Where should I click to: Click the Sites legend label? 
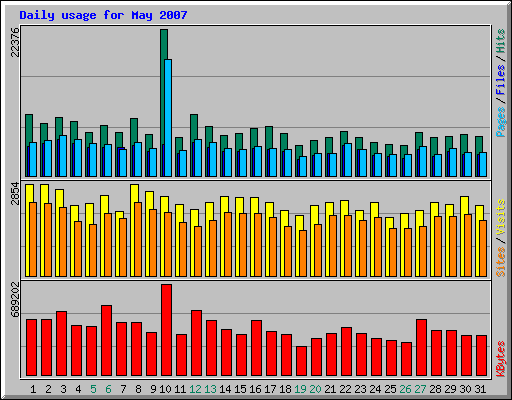501,262
